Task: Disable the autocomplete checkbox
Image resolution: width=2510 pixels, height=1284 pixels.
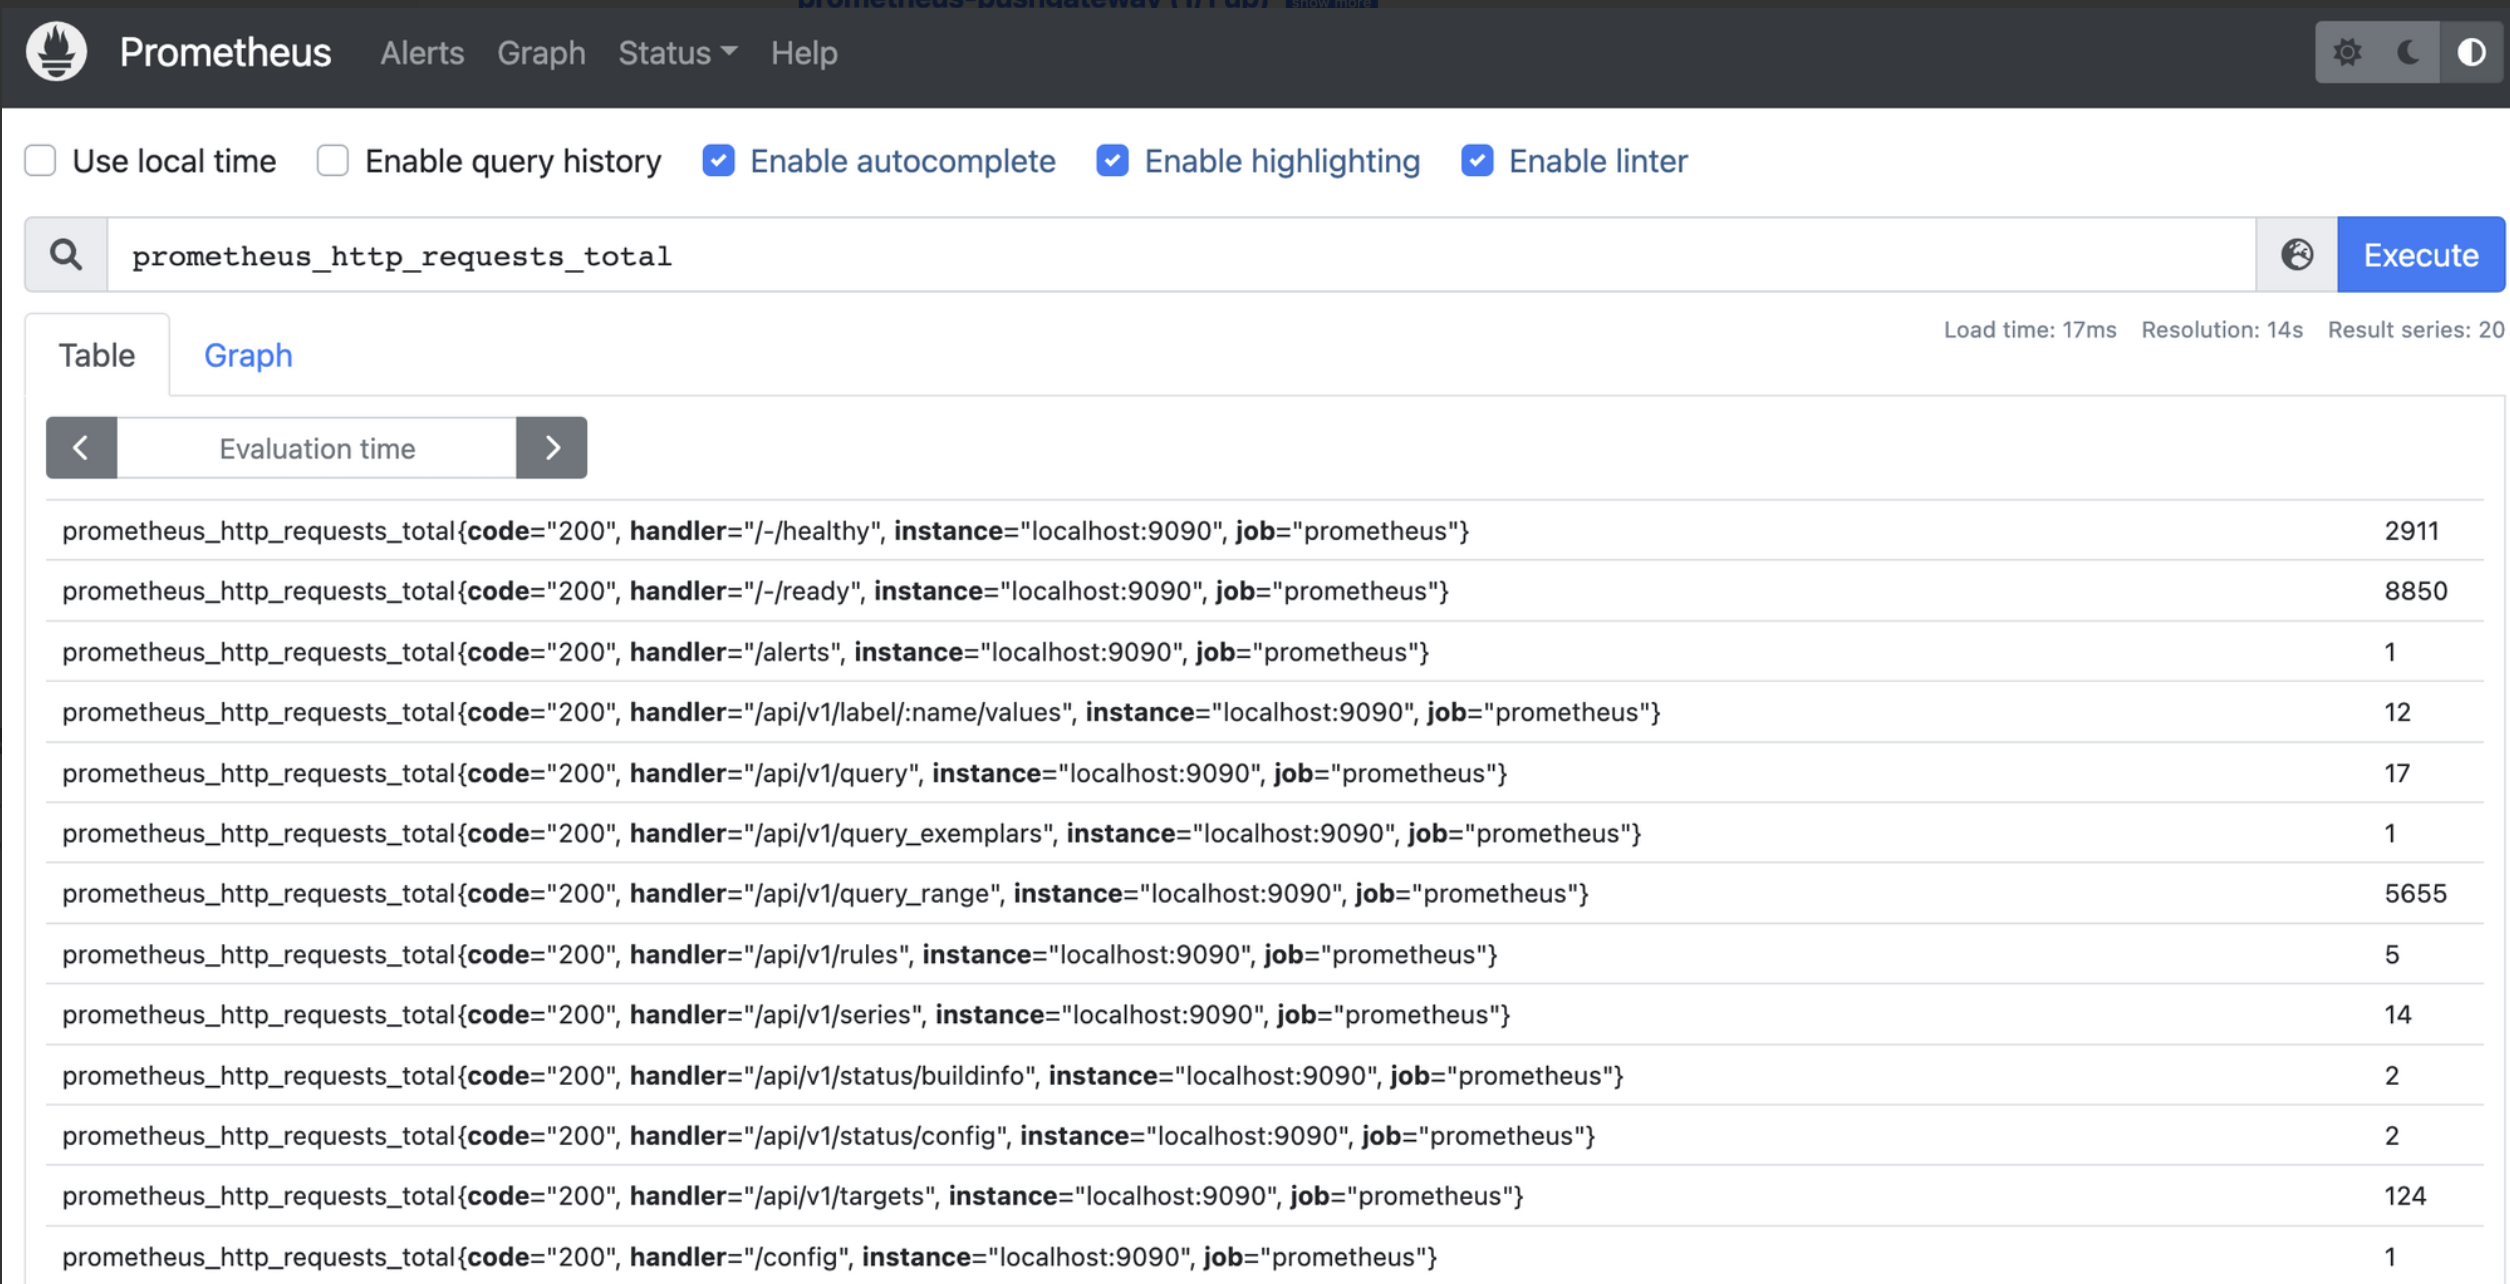Action: pyautogui.click(x=718, y=161)
